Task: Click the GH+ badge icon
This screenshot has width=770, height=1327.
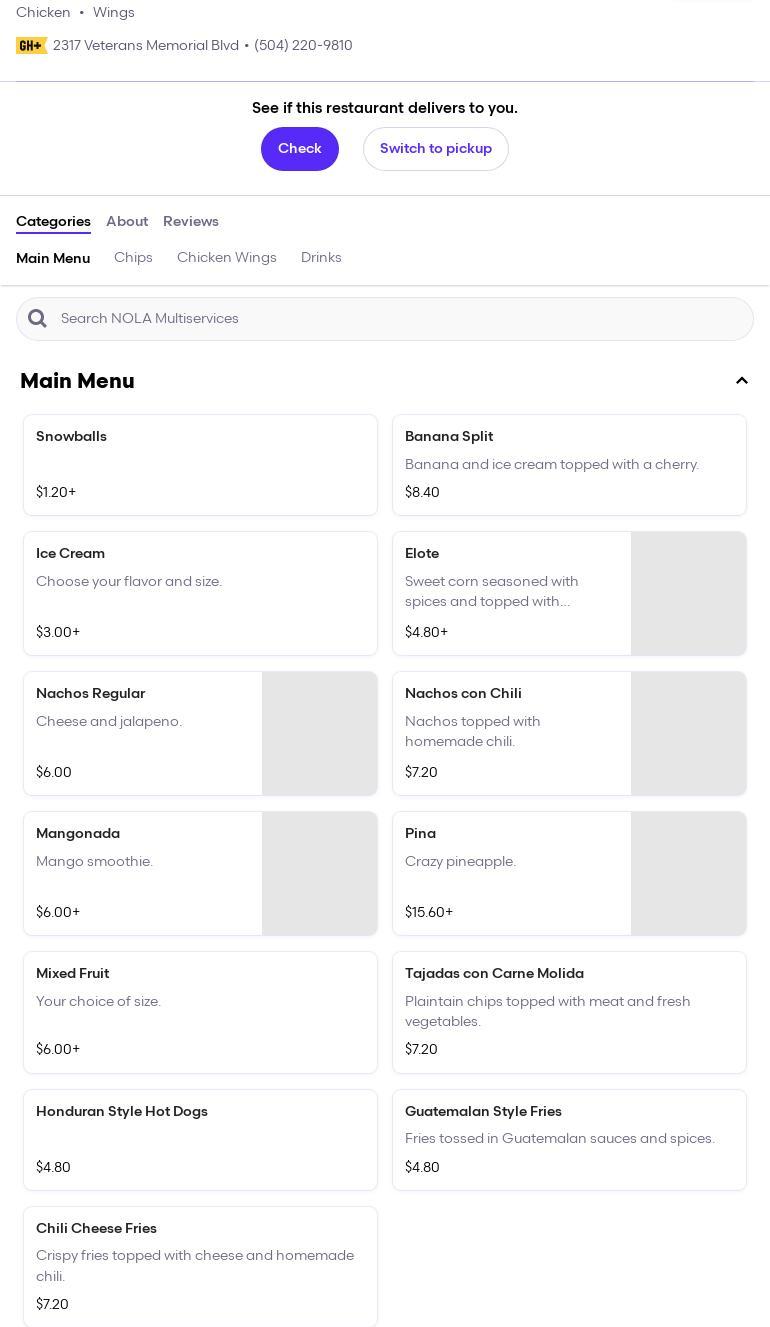Action: tap(31, 46)
